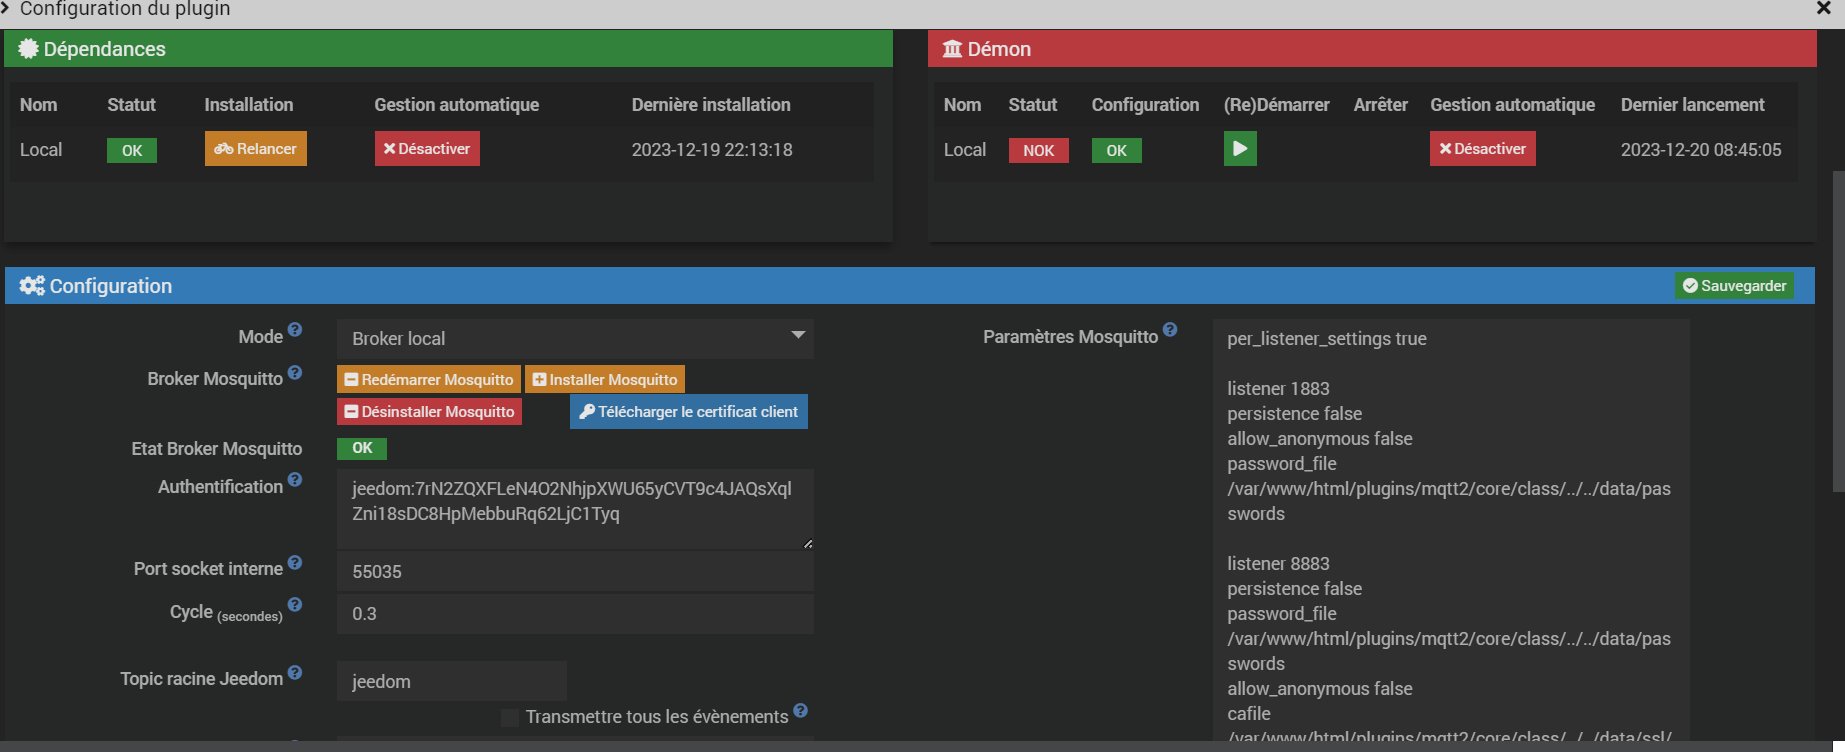The image size is (1845, 752).
Task: Click the help icon beside Broker Mosquitto
Action: pos(295,372)
